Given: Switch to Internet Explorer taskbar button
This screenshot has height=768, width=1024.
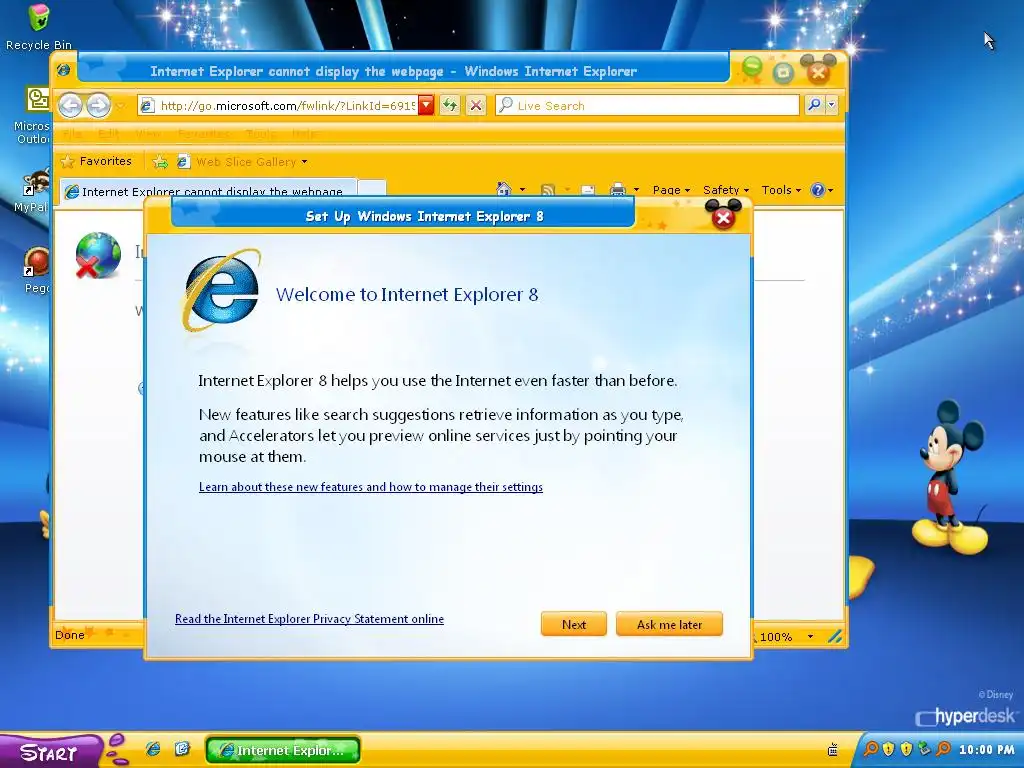Looking at the screenshot, I should point(283,750).
